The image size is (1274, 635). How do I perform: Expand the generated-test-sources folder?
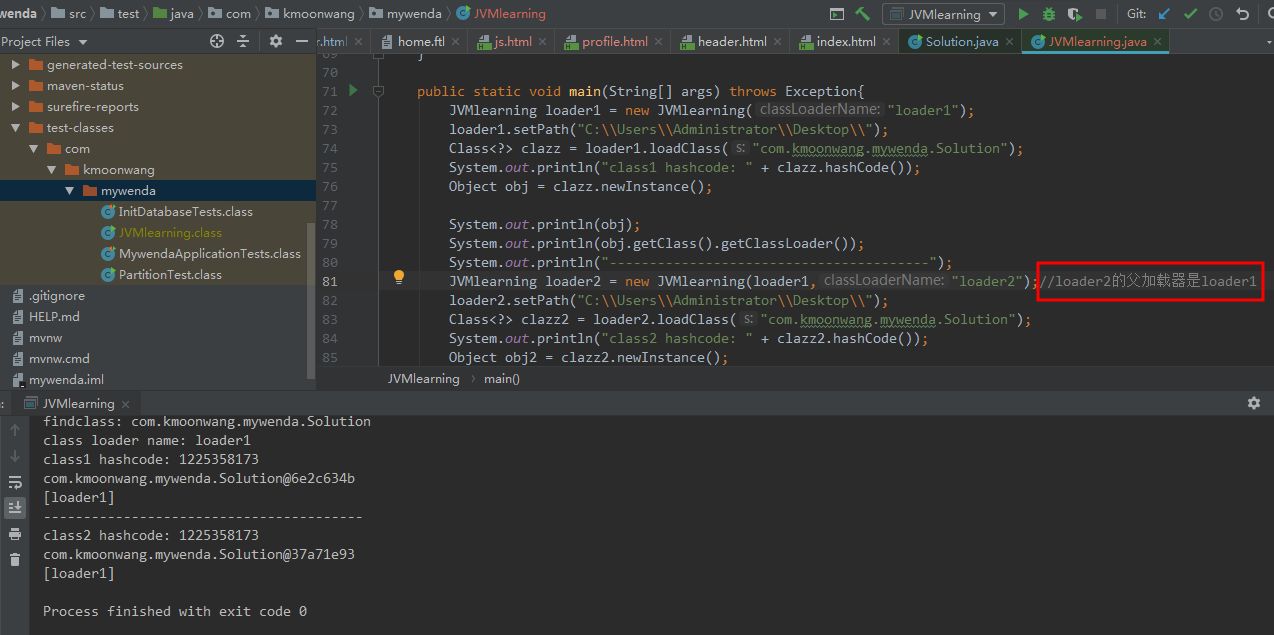tap(15, 64)
